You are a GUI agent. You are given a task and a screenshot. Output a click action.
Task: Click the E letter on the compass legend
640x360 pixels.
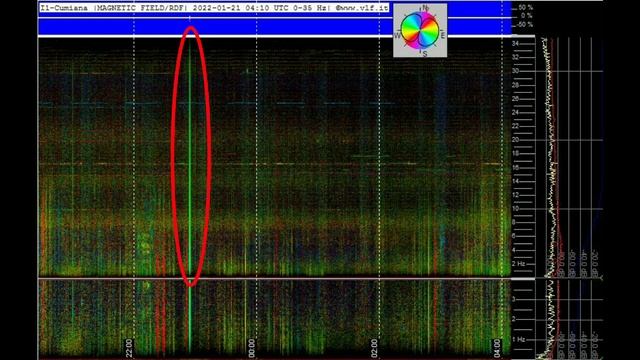click(443, 36)
